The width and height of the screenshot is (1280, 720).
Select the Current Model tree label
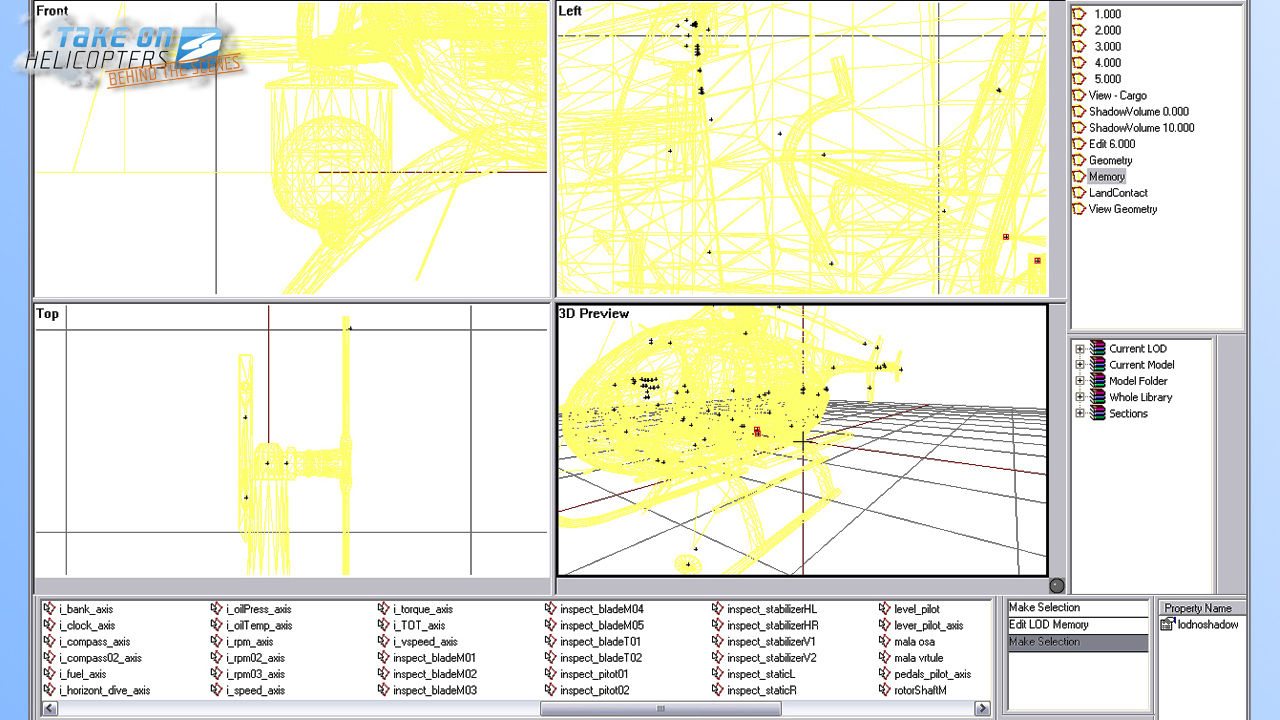(1141, 365)
